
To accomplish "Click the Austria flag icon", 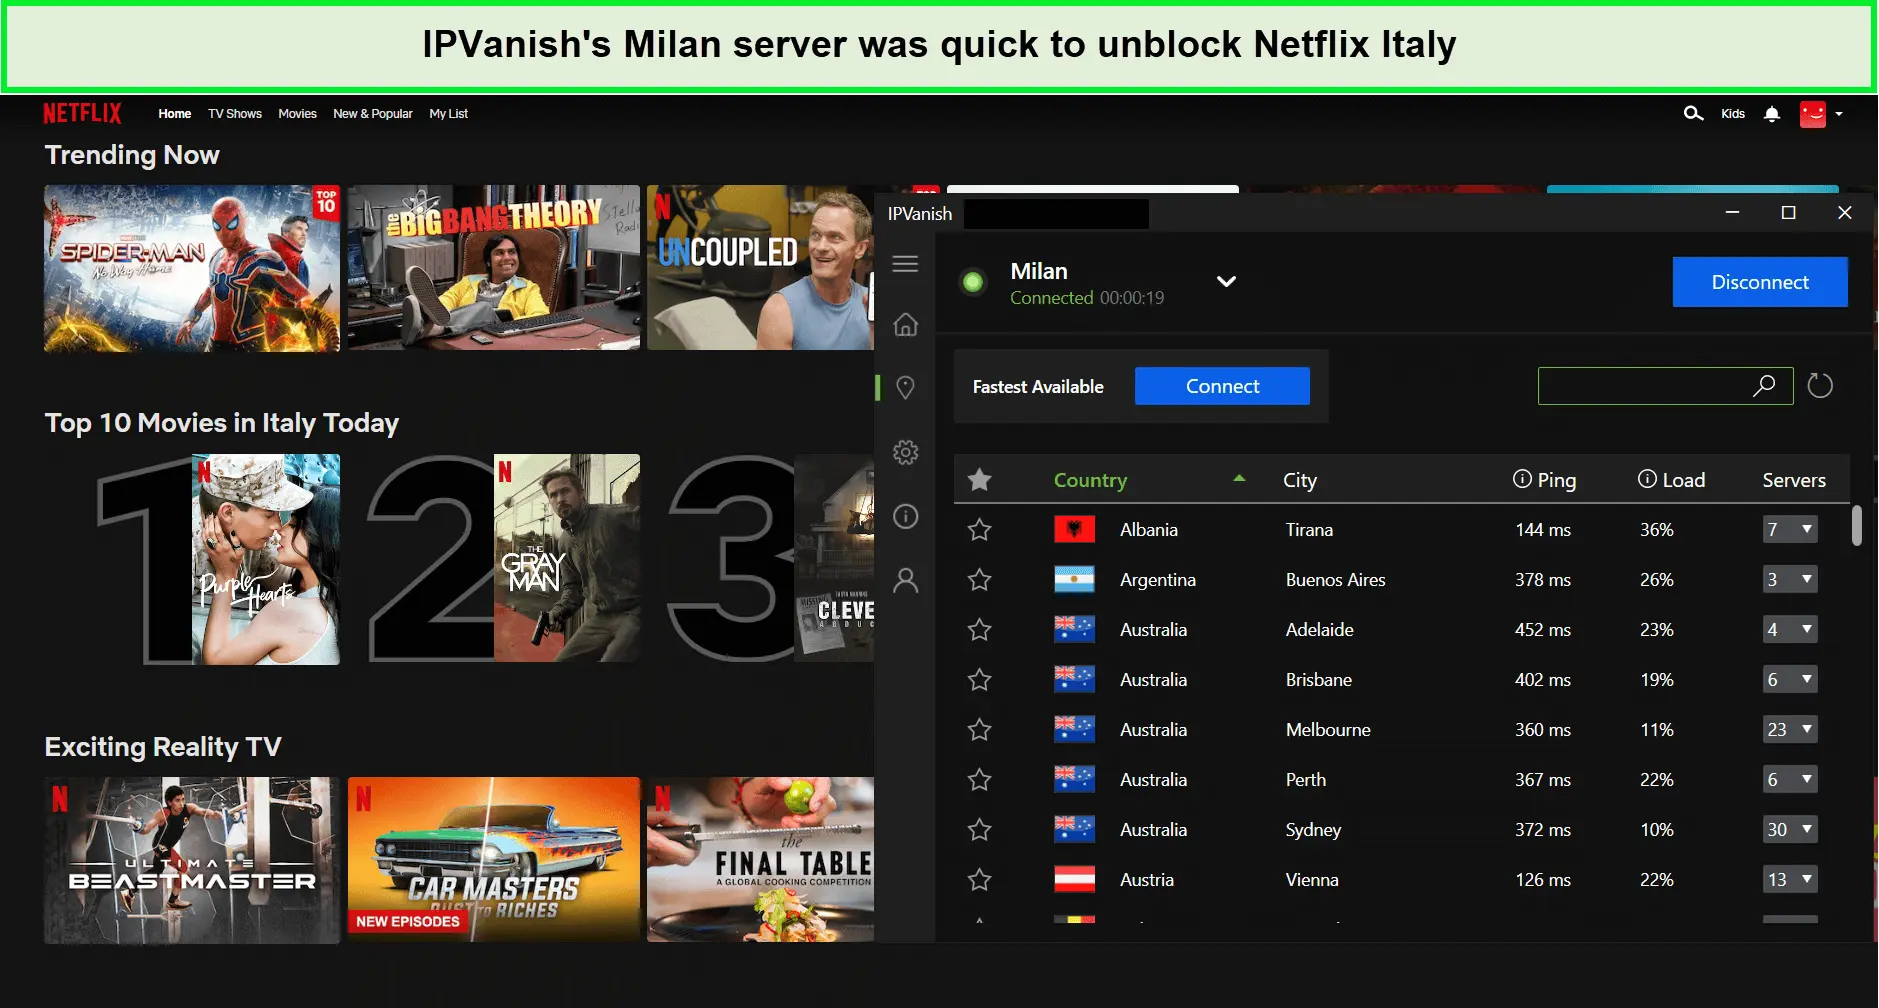I will pos(1074,879).
